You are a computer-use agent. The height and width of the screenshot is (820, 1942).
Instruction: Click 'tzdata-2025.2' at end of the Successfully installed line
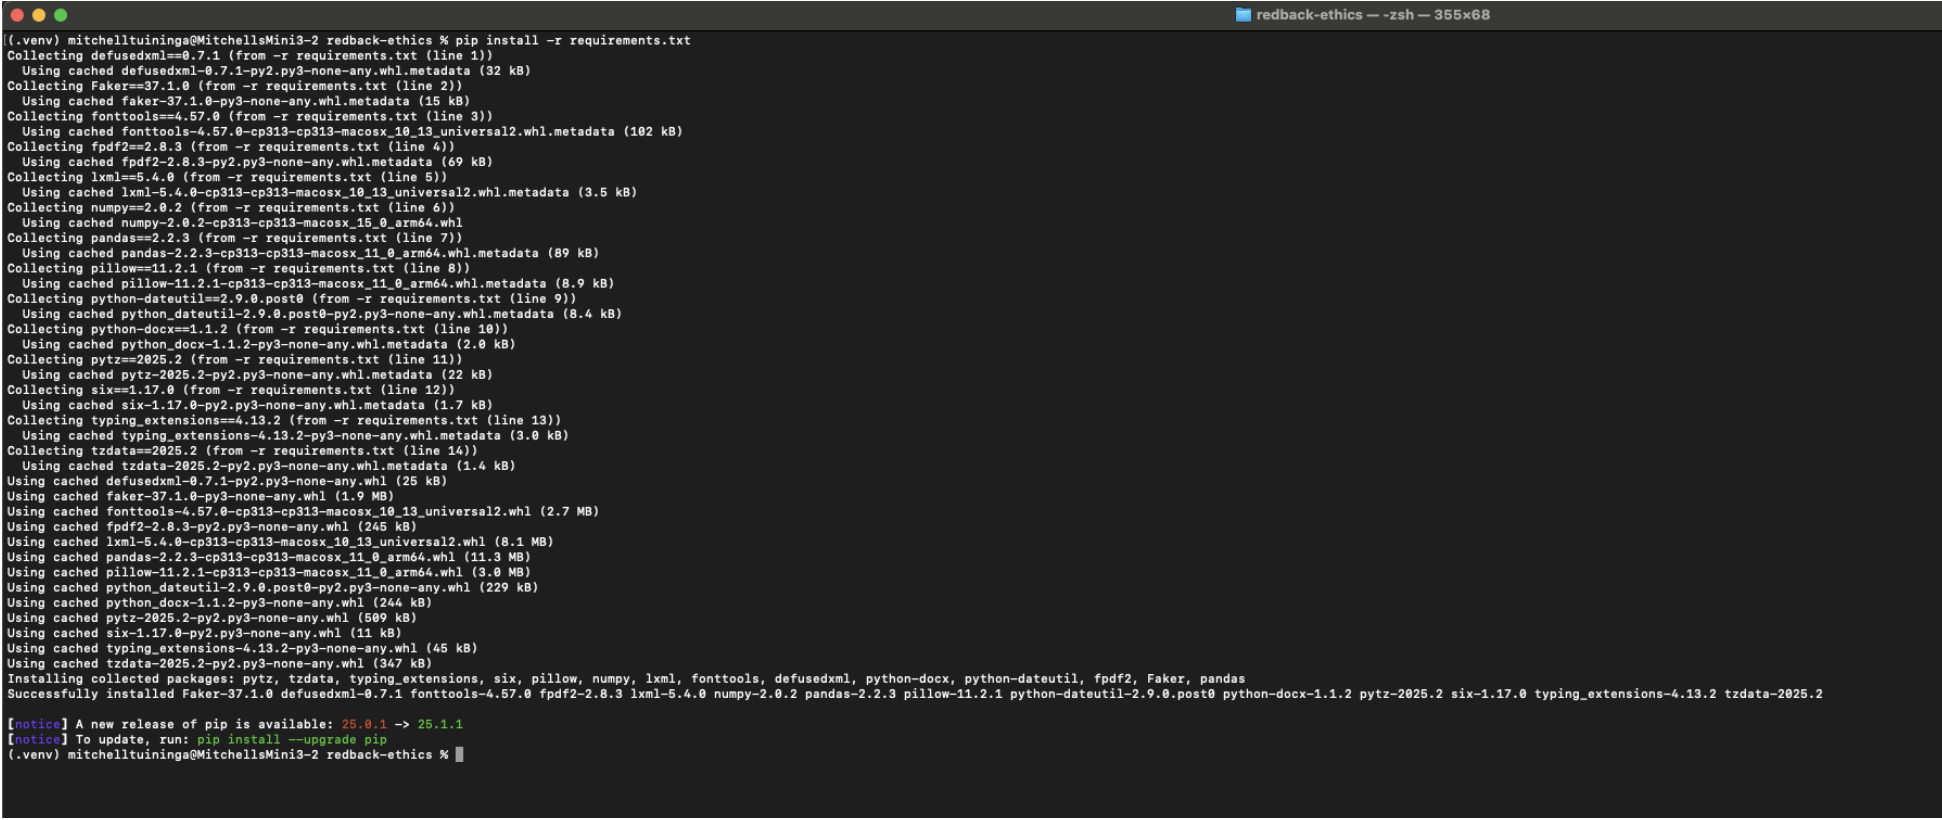[1773, 694]
